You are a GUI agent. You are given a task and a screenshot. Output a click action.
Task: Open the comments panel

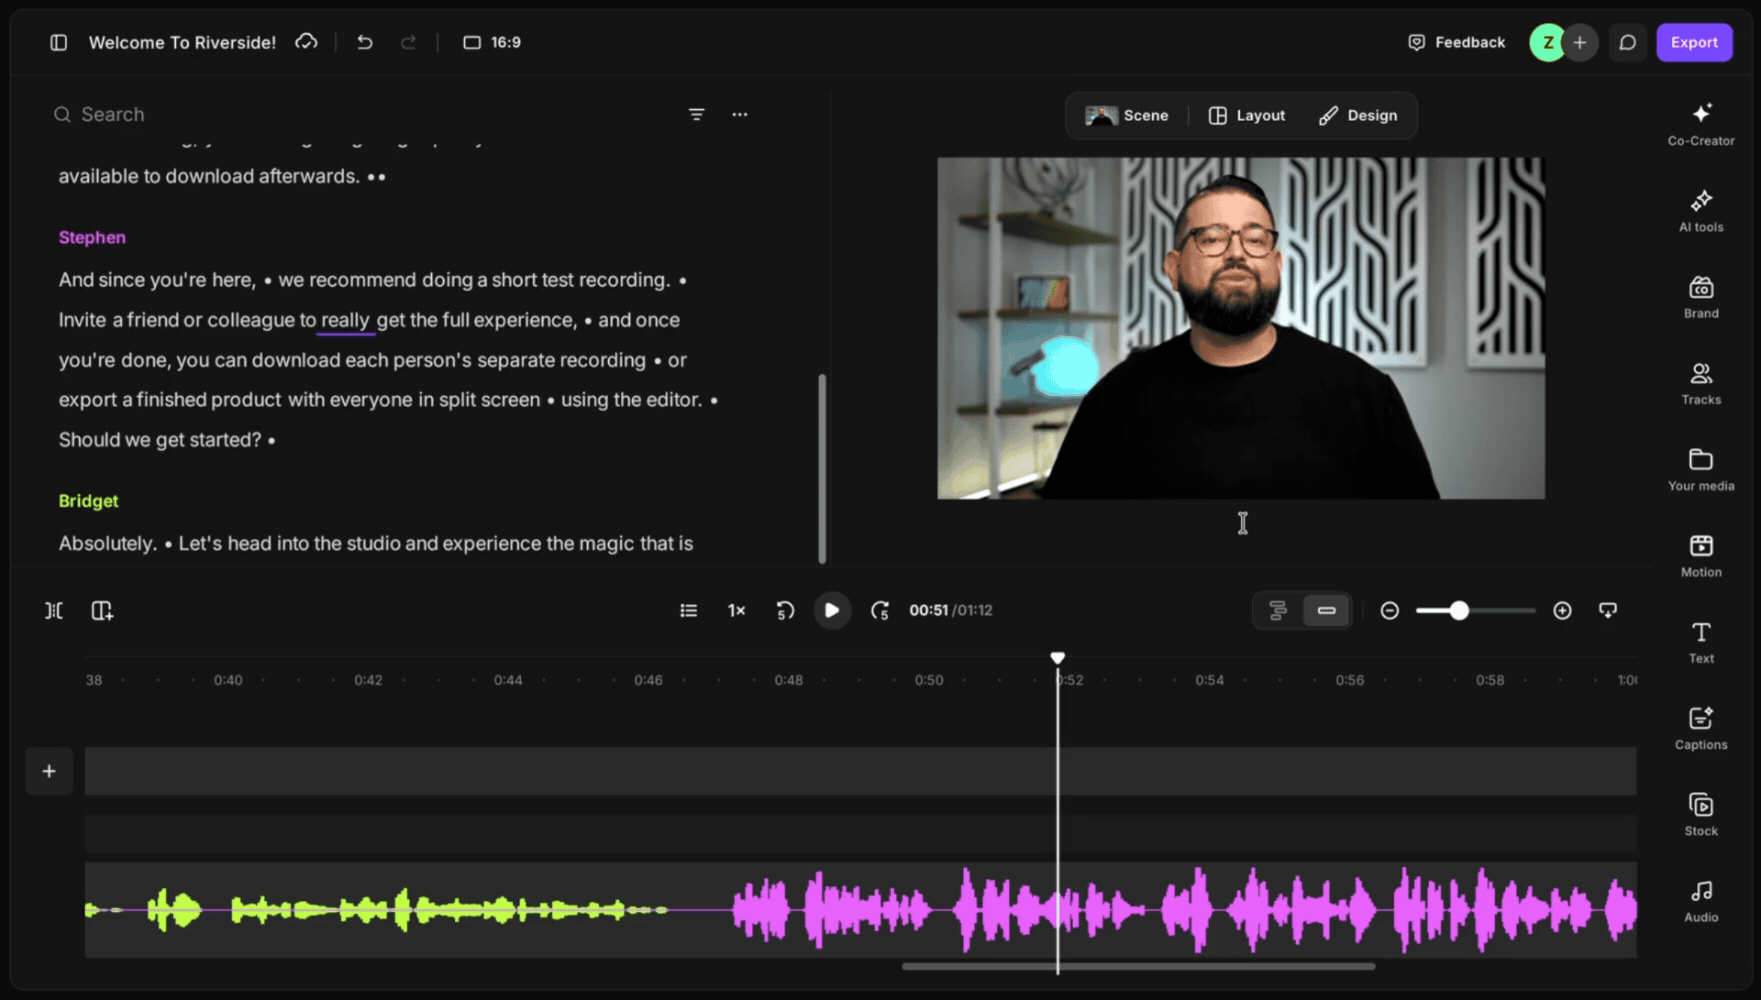[x=1628, y=42]
